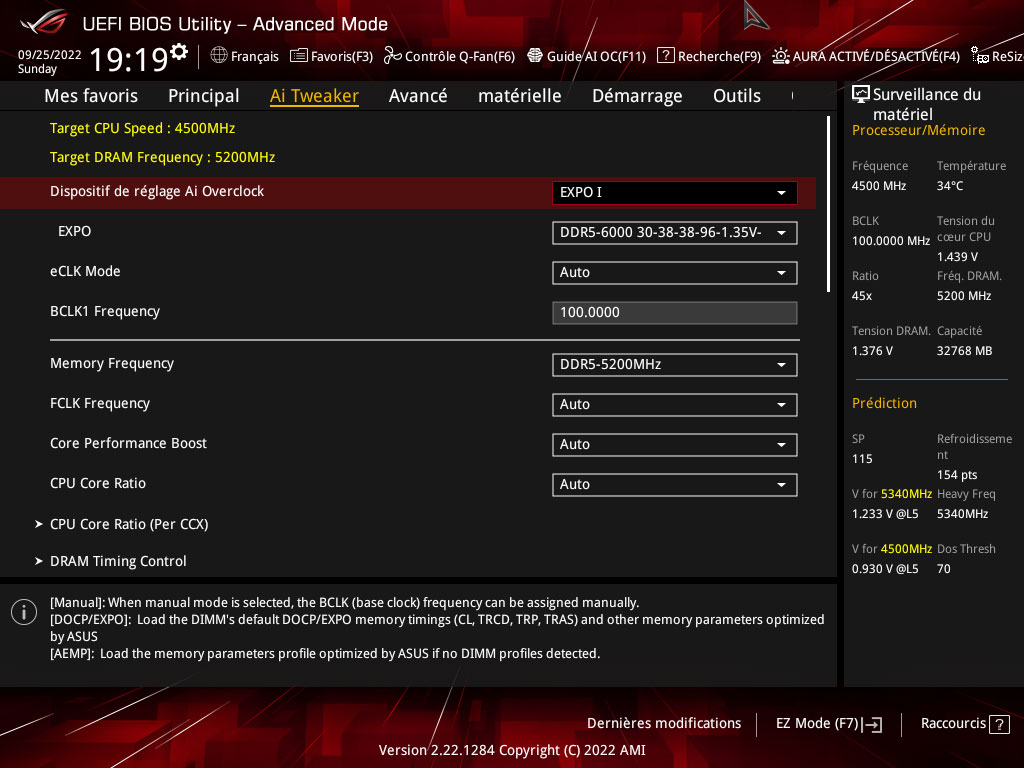Toggle AURA ACTIVÉ/DÉSACTIVÉ (F4) lighting

pyautogui.click(x=780, y=56)
